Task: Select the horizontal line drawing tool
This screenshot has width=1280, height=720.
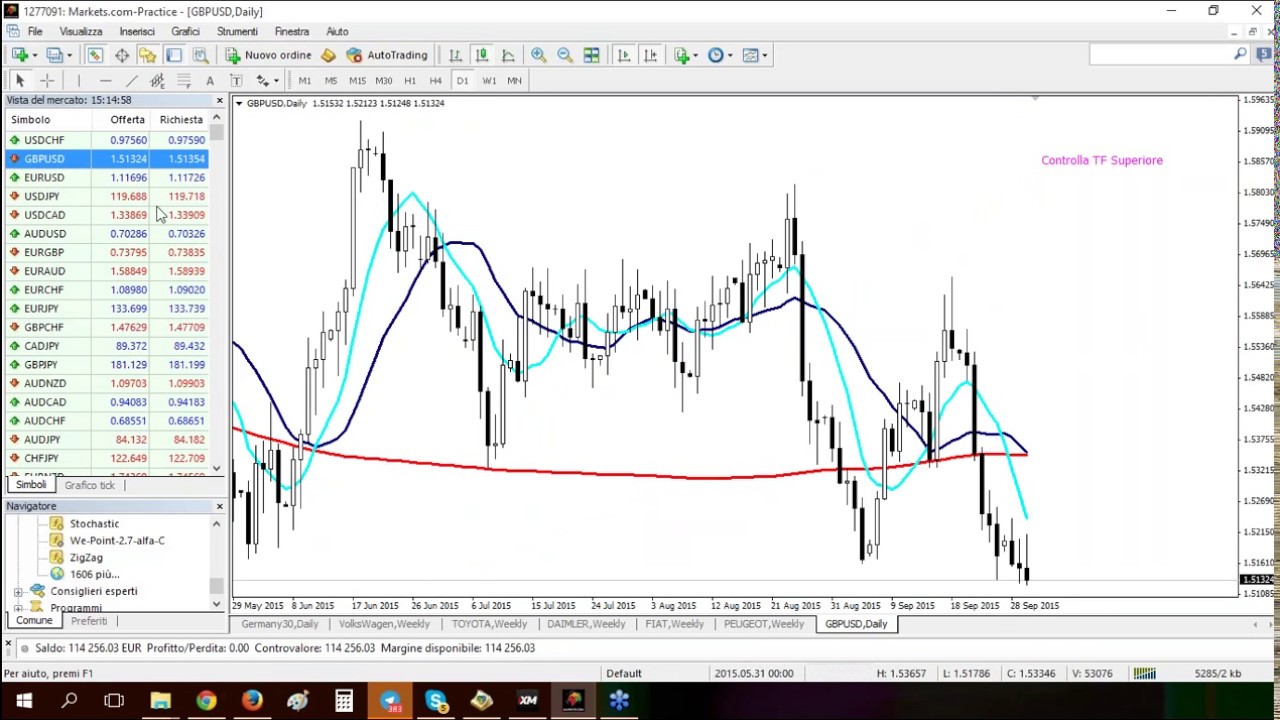Action: [105, 80]
